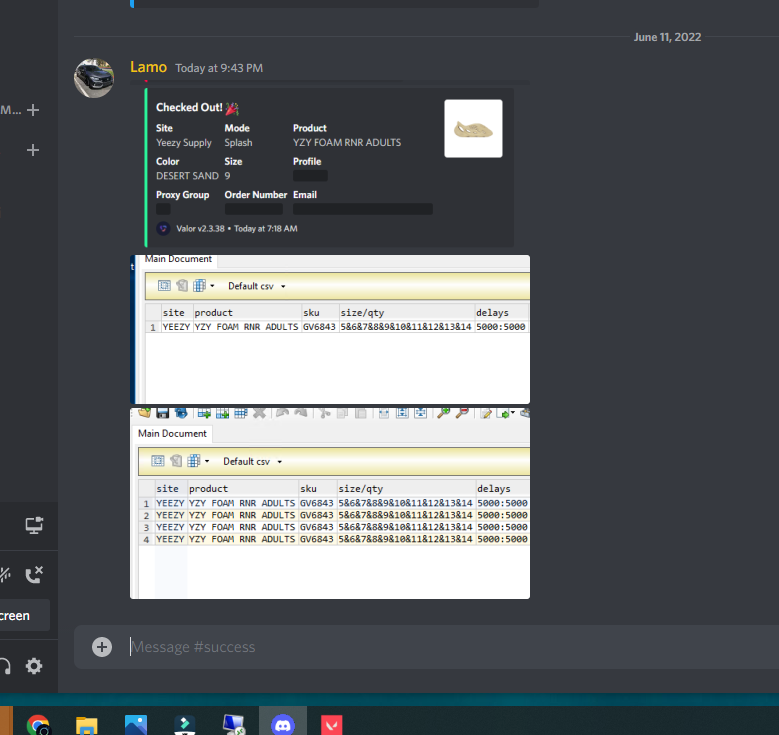Viewport: 779px width, 735px height.
Task: Open Valorant from the taskbar
Action: (x=331, y=724)
